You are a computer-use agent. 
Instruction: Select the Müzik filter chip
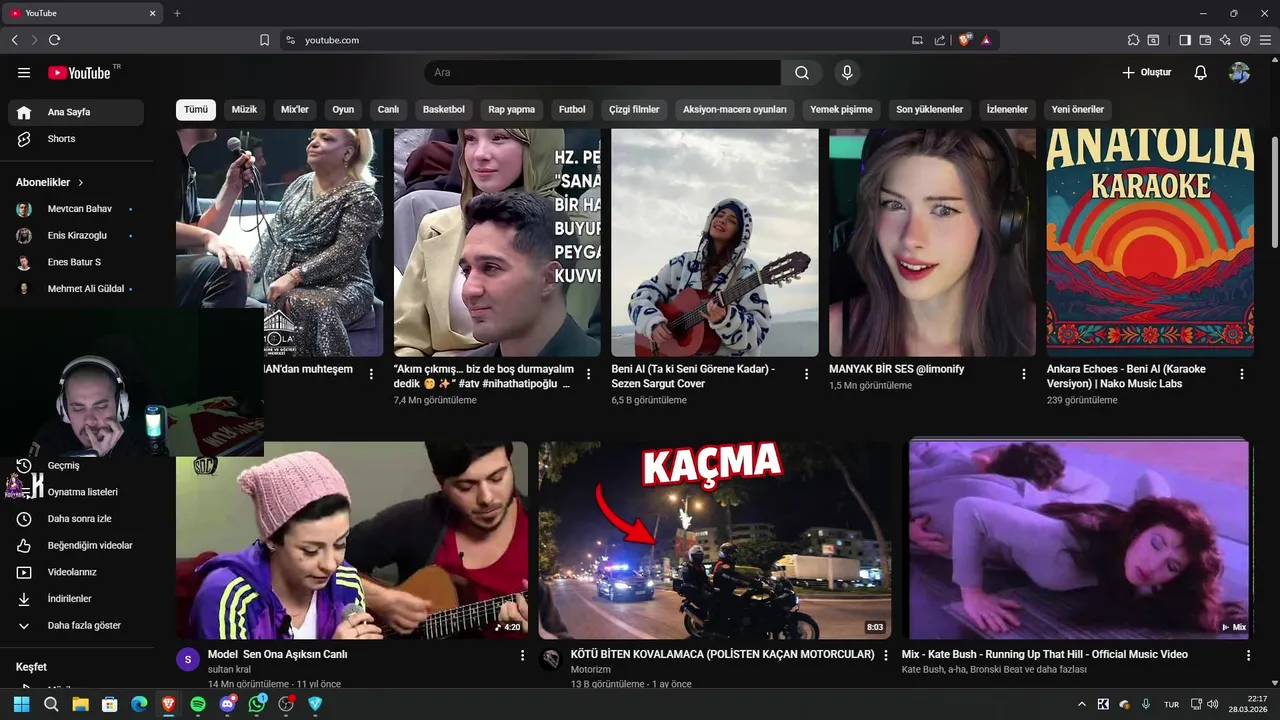tap(244, 109)
